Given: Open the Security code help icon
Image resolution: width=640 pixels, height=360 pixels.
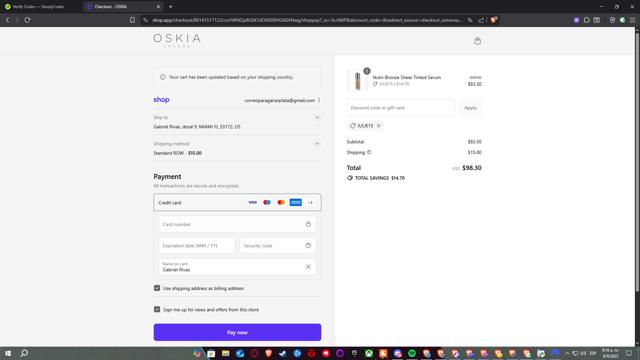Looking at the screenshot, I should tap(308, 245).
